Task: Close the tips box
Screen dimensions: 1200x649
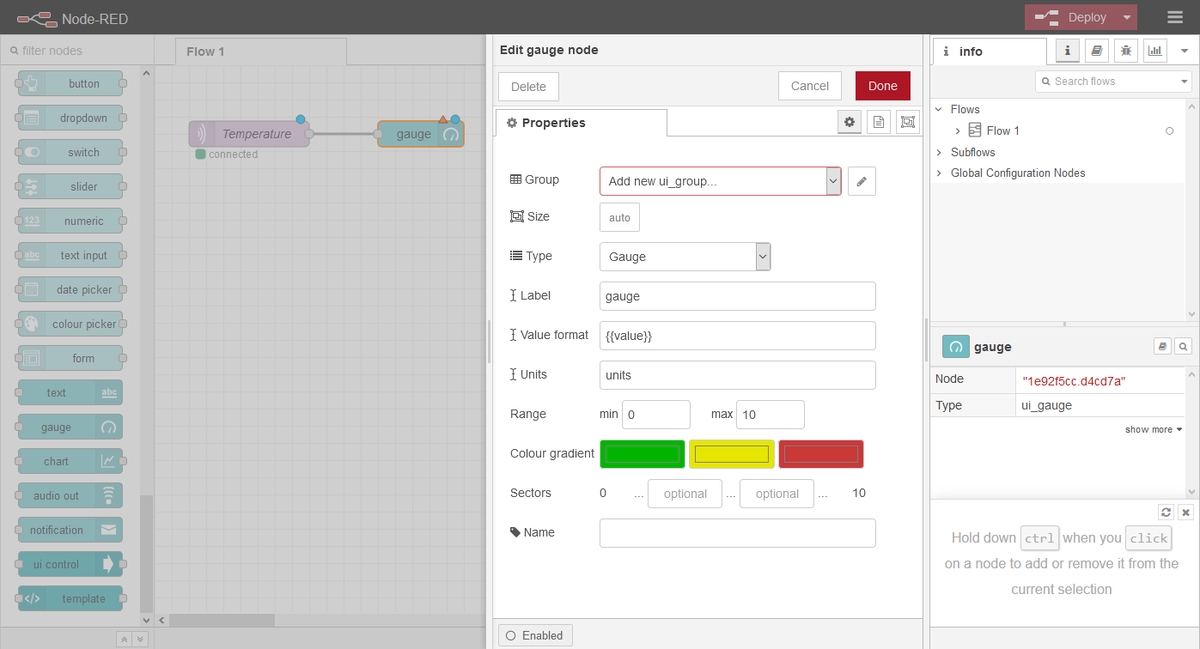Action: [x=1186, y=512]
